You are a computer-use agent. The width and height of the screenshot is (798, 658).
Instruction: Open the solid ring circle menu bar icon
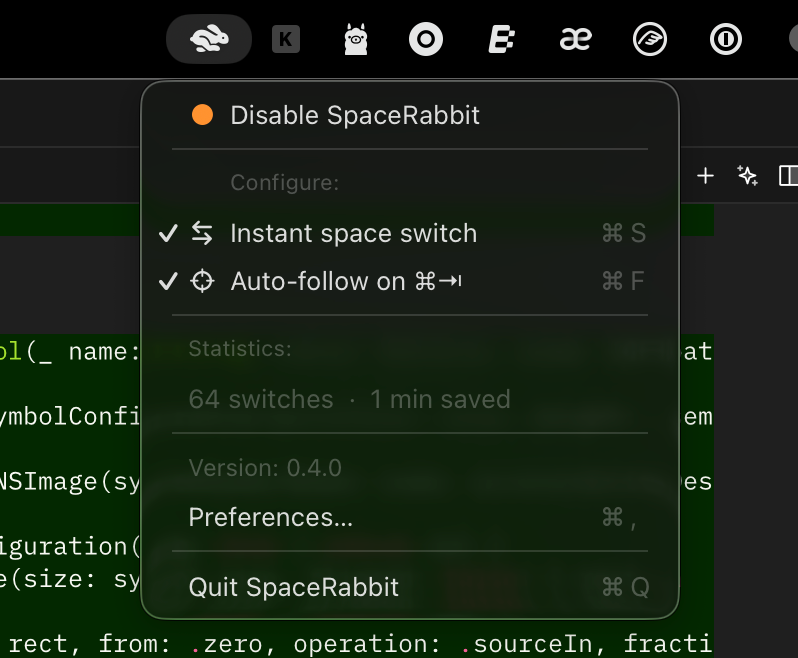tap(426, 40)
